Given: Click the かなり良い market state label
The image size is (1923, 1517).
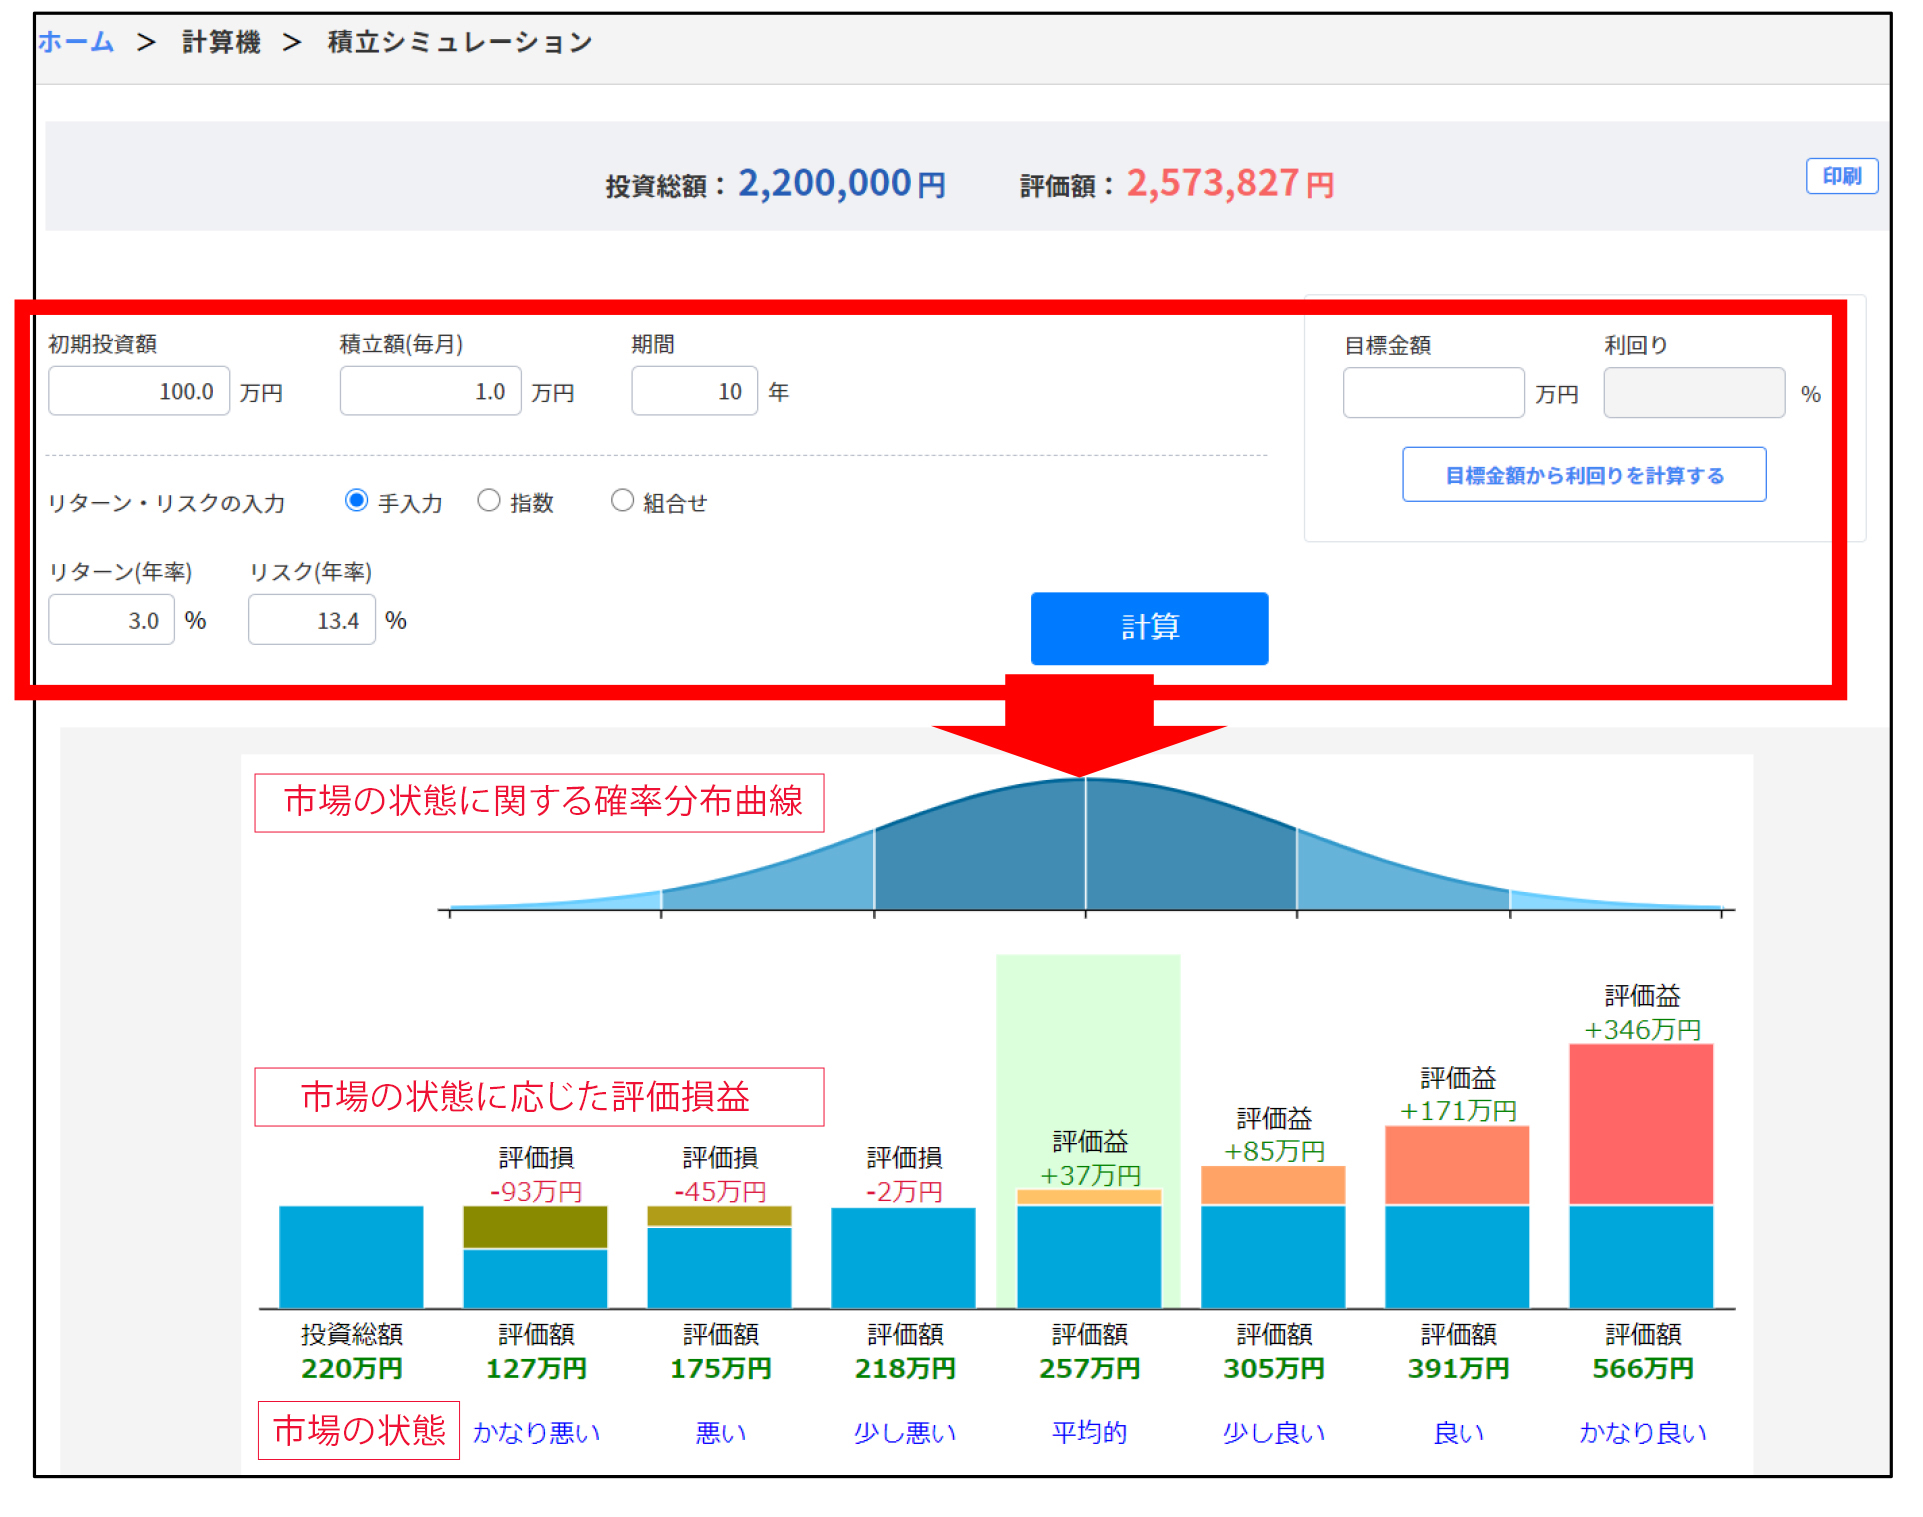Looking at the screenshot, I should [x=1642, y=1432].
